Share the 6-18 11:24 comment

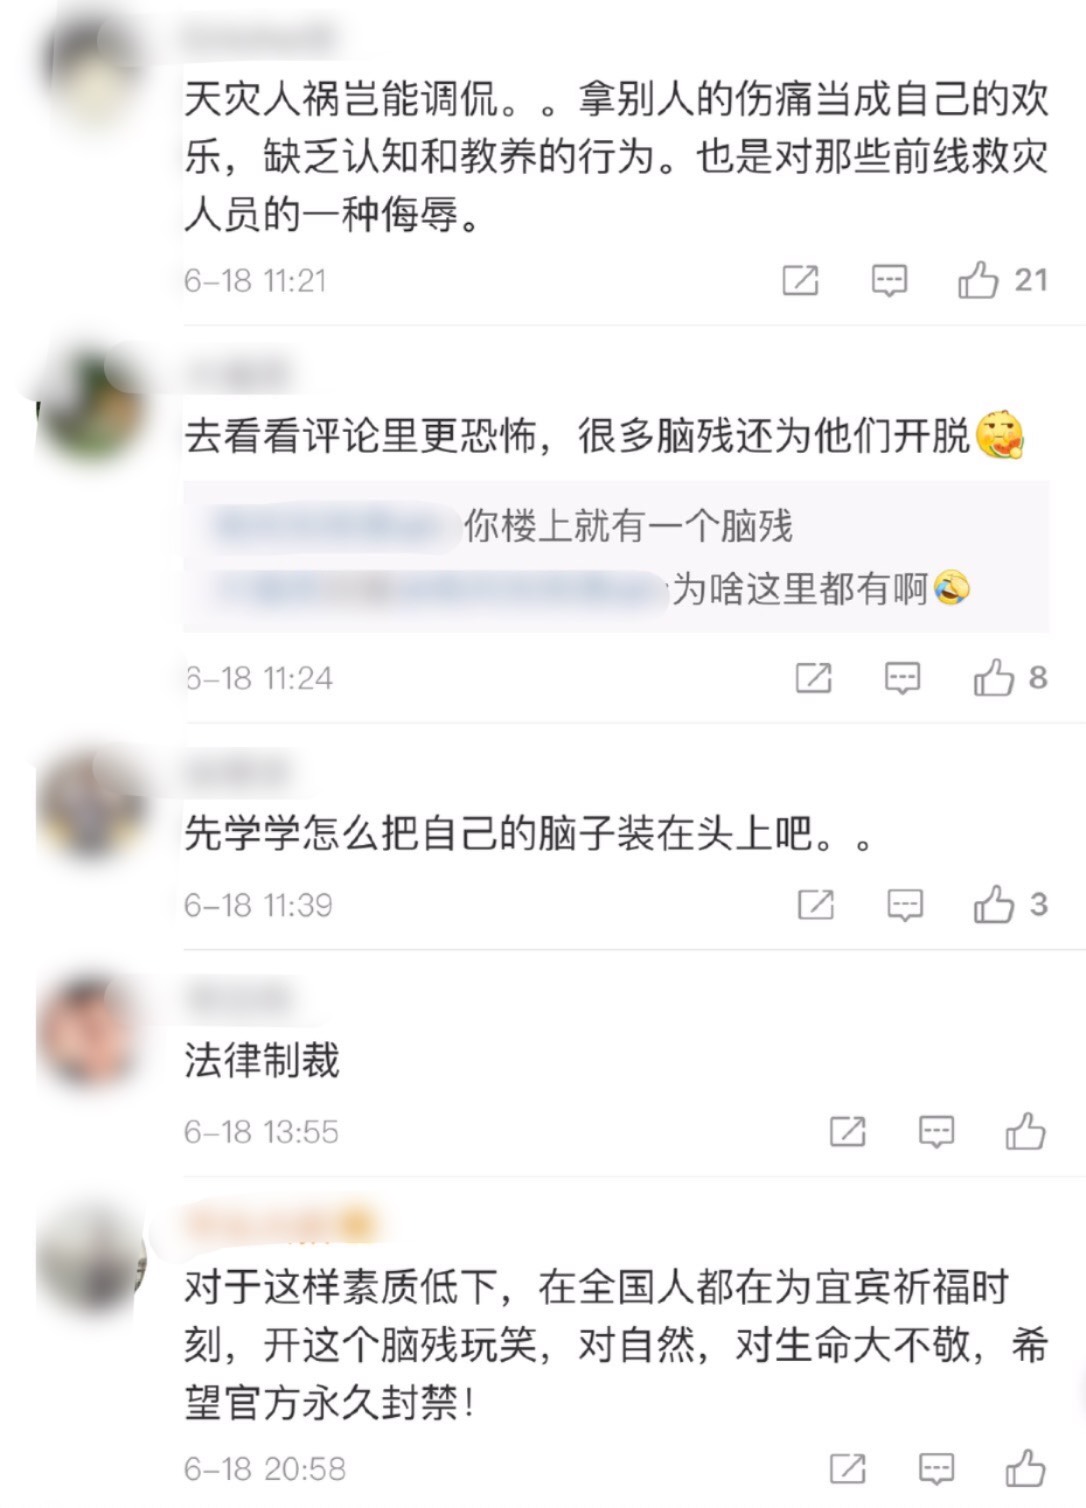[813, 679]
